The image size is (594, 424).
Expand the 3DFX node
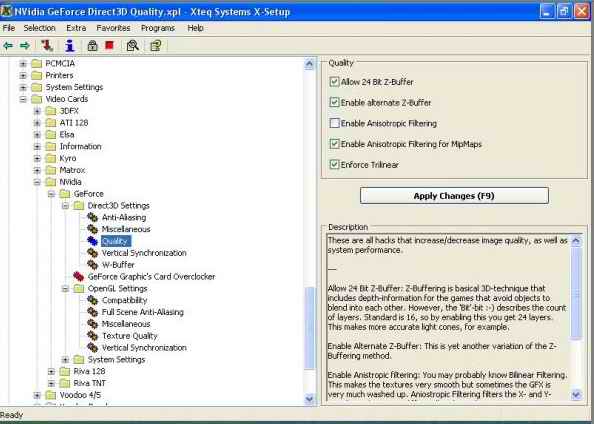(37, 111)
